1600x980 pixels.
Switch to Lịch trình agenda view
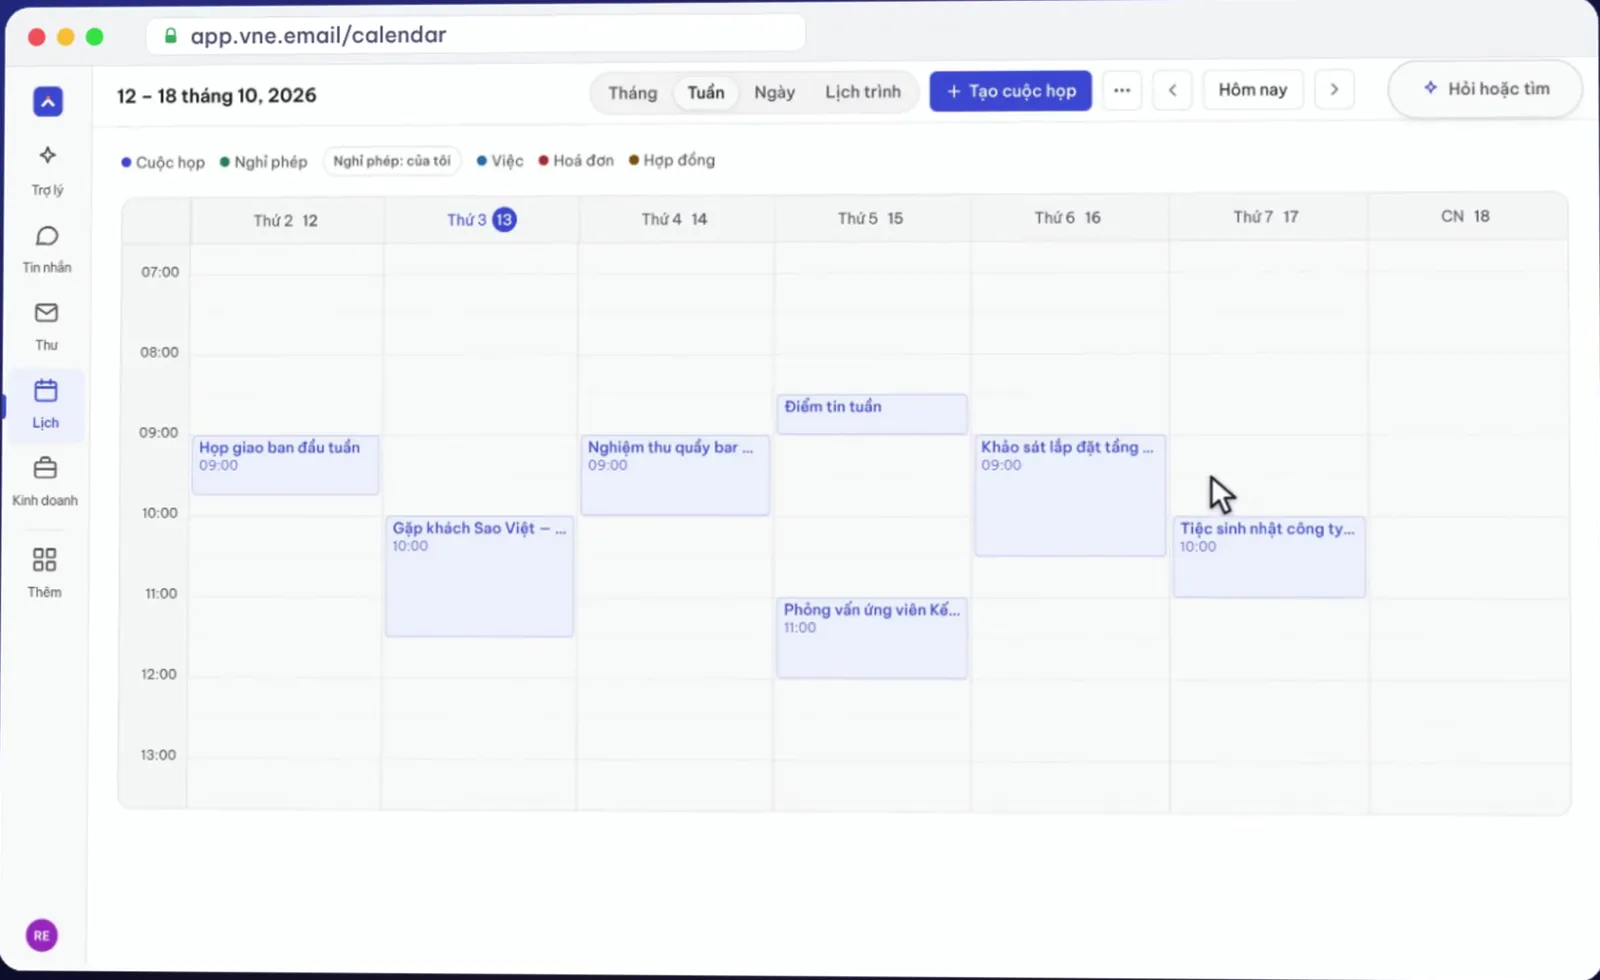click(x=863, y=92)
